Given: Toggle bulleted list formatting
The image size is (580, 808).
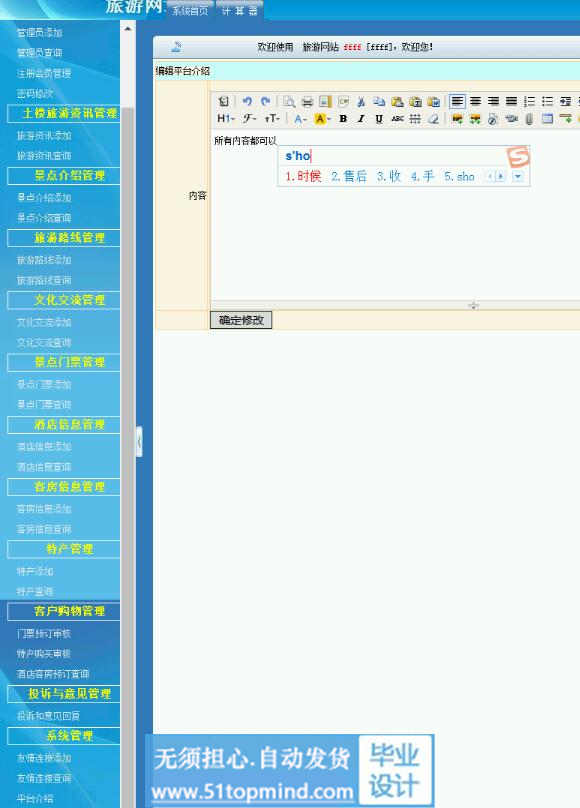Looking at the screenshot, I should point(548,102).
